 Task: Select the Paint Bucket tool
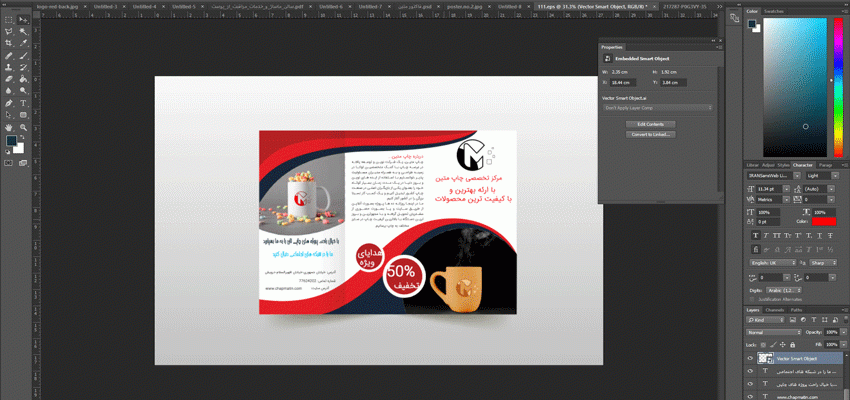tap(23, 79)
